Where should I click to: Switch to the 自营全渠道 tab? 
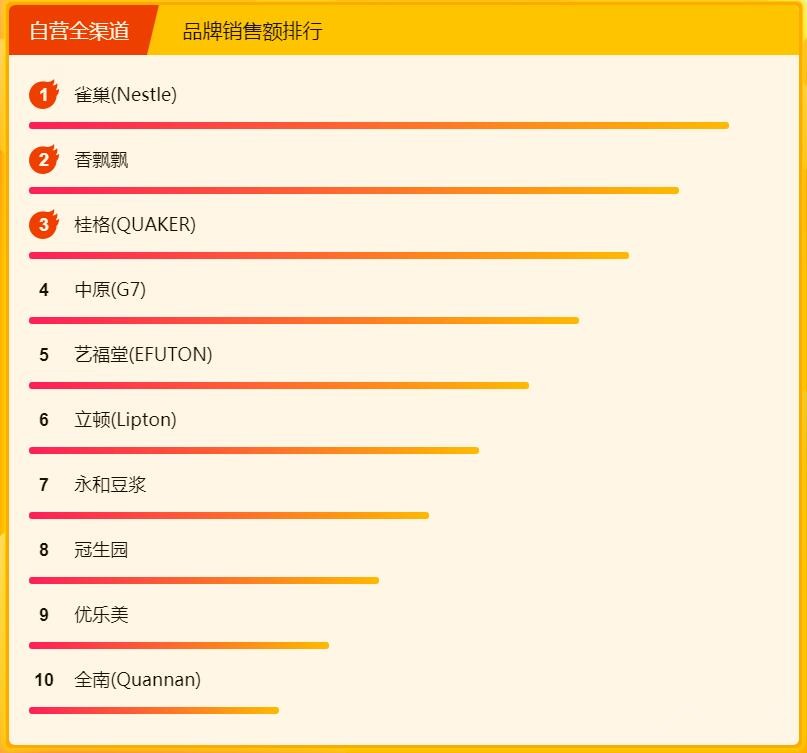[80, 31]
